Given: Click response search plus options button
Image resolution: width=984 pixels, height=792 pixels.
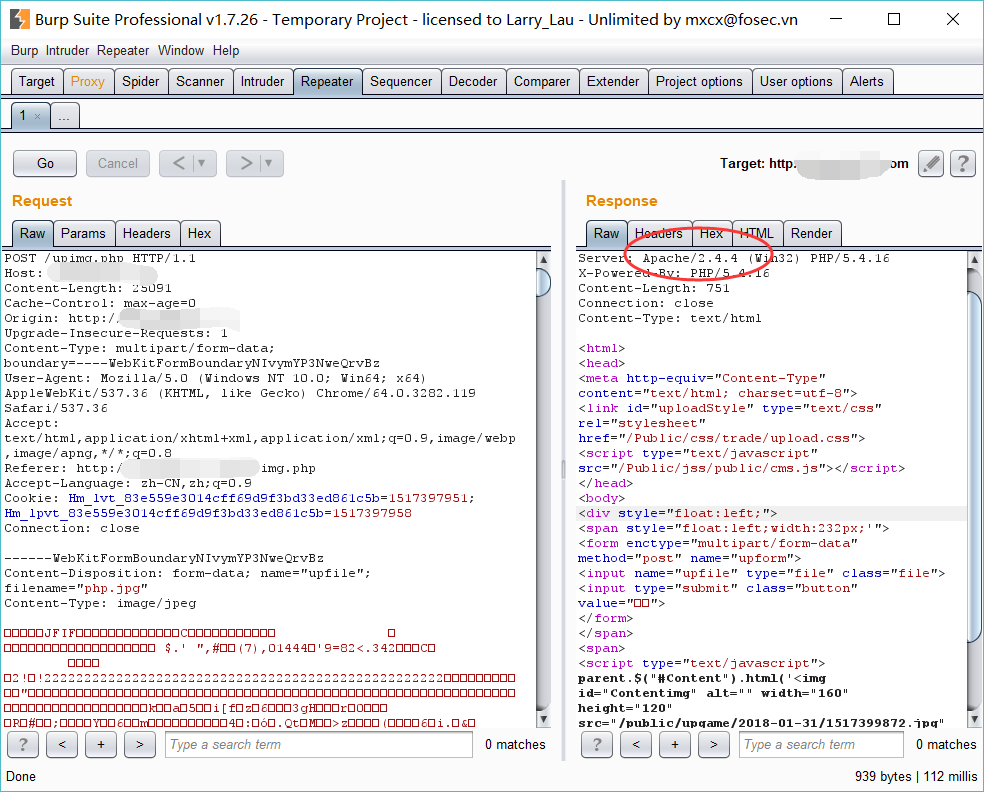Looking at the screenshot, I should tap(675, 745).
